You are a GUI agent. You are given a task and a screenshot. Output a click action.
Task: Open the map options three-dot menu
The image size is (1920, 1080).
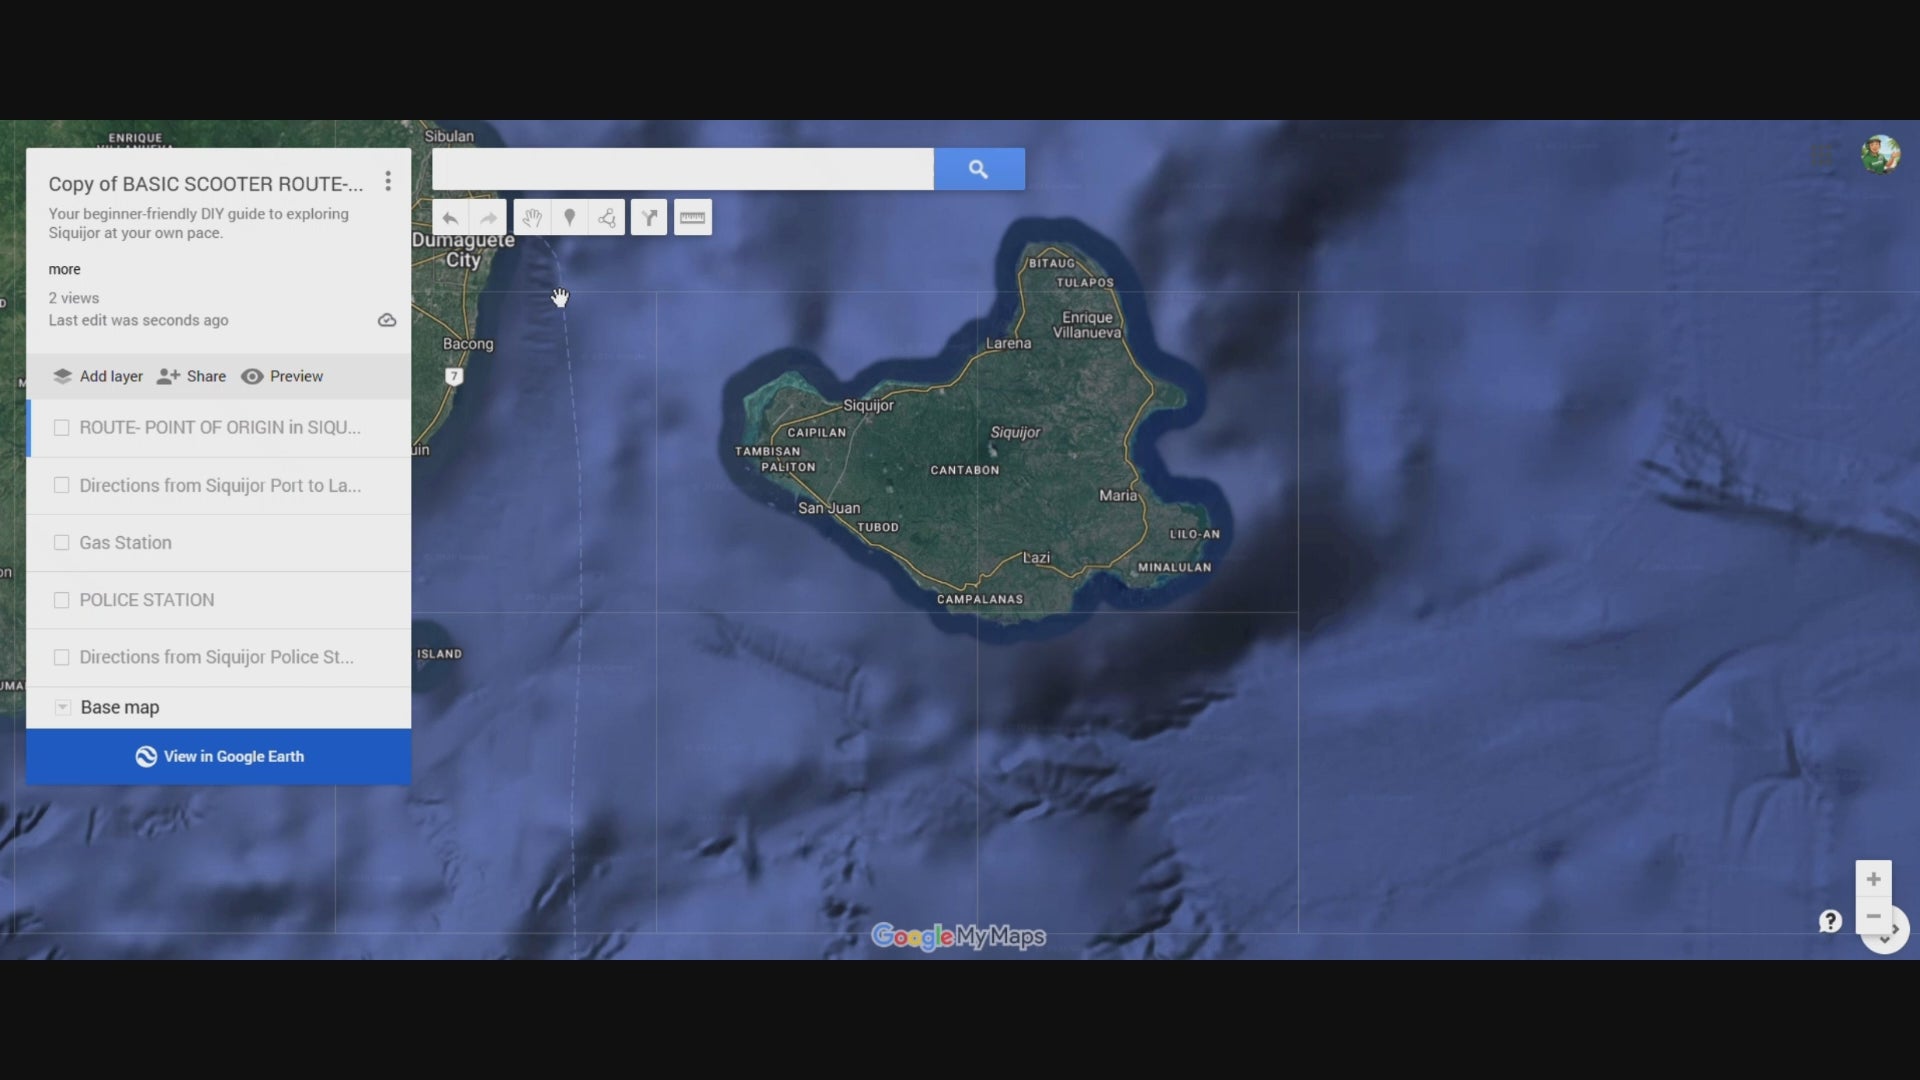(x=388, y=181)
